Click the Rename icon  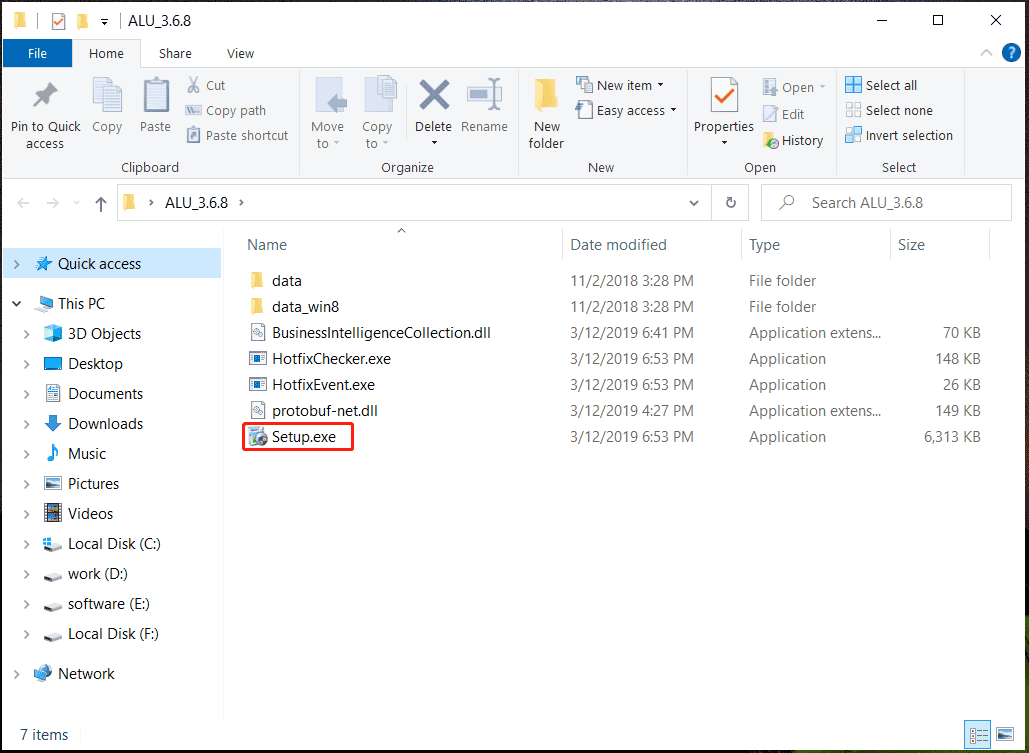484,95
